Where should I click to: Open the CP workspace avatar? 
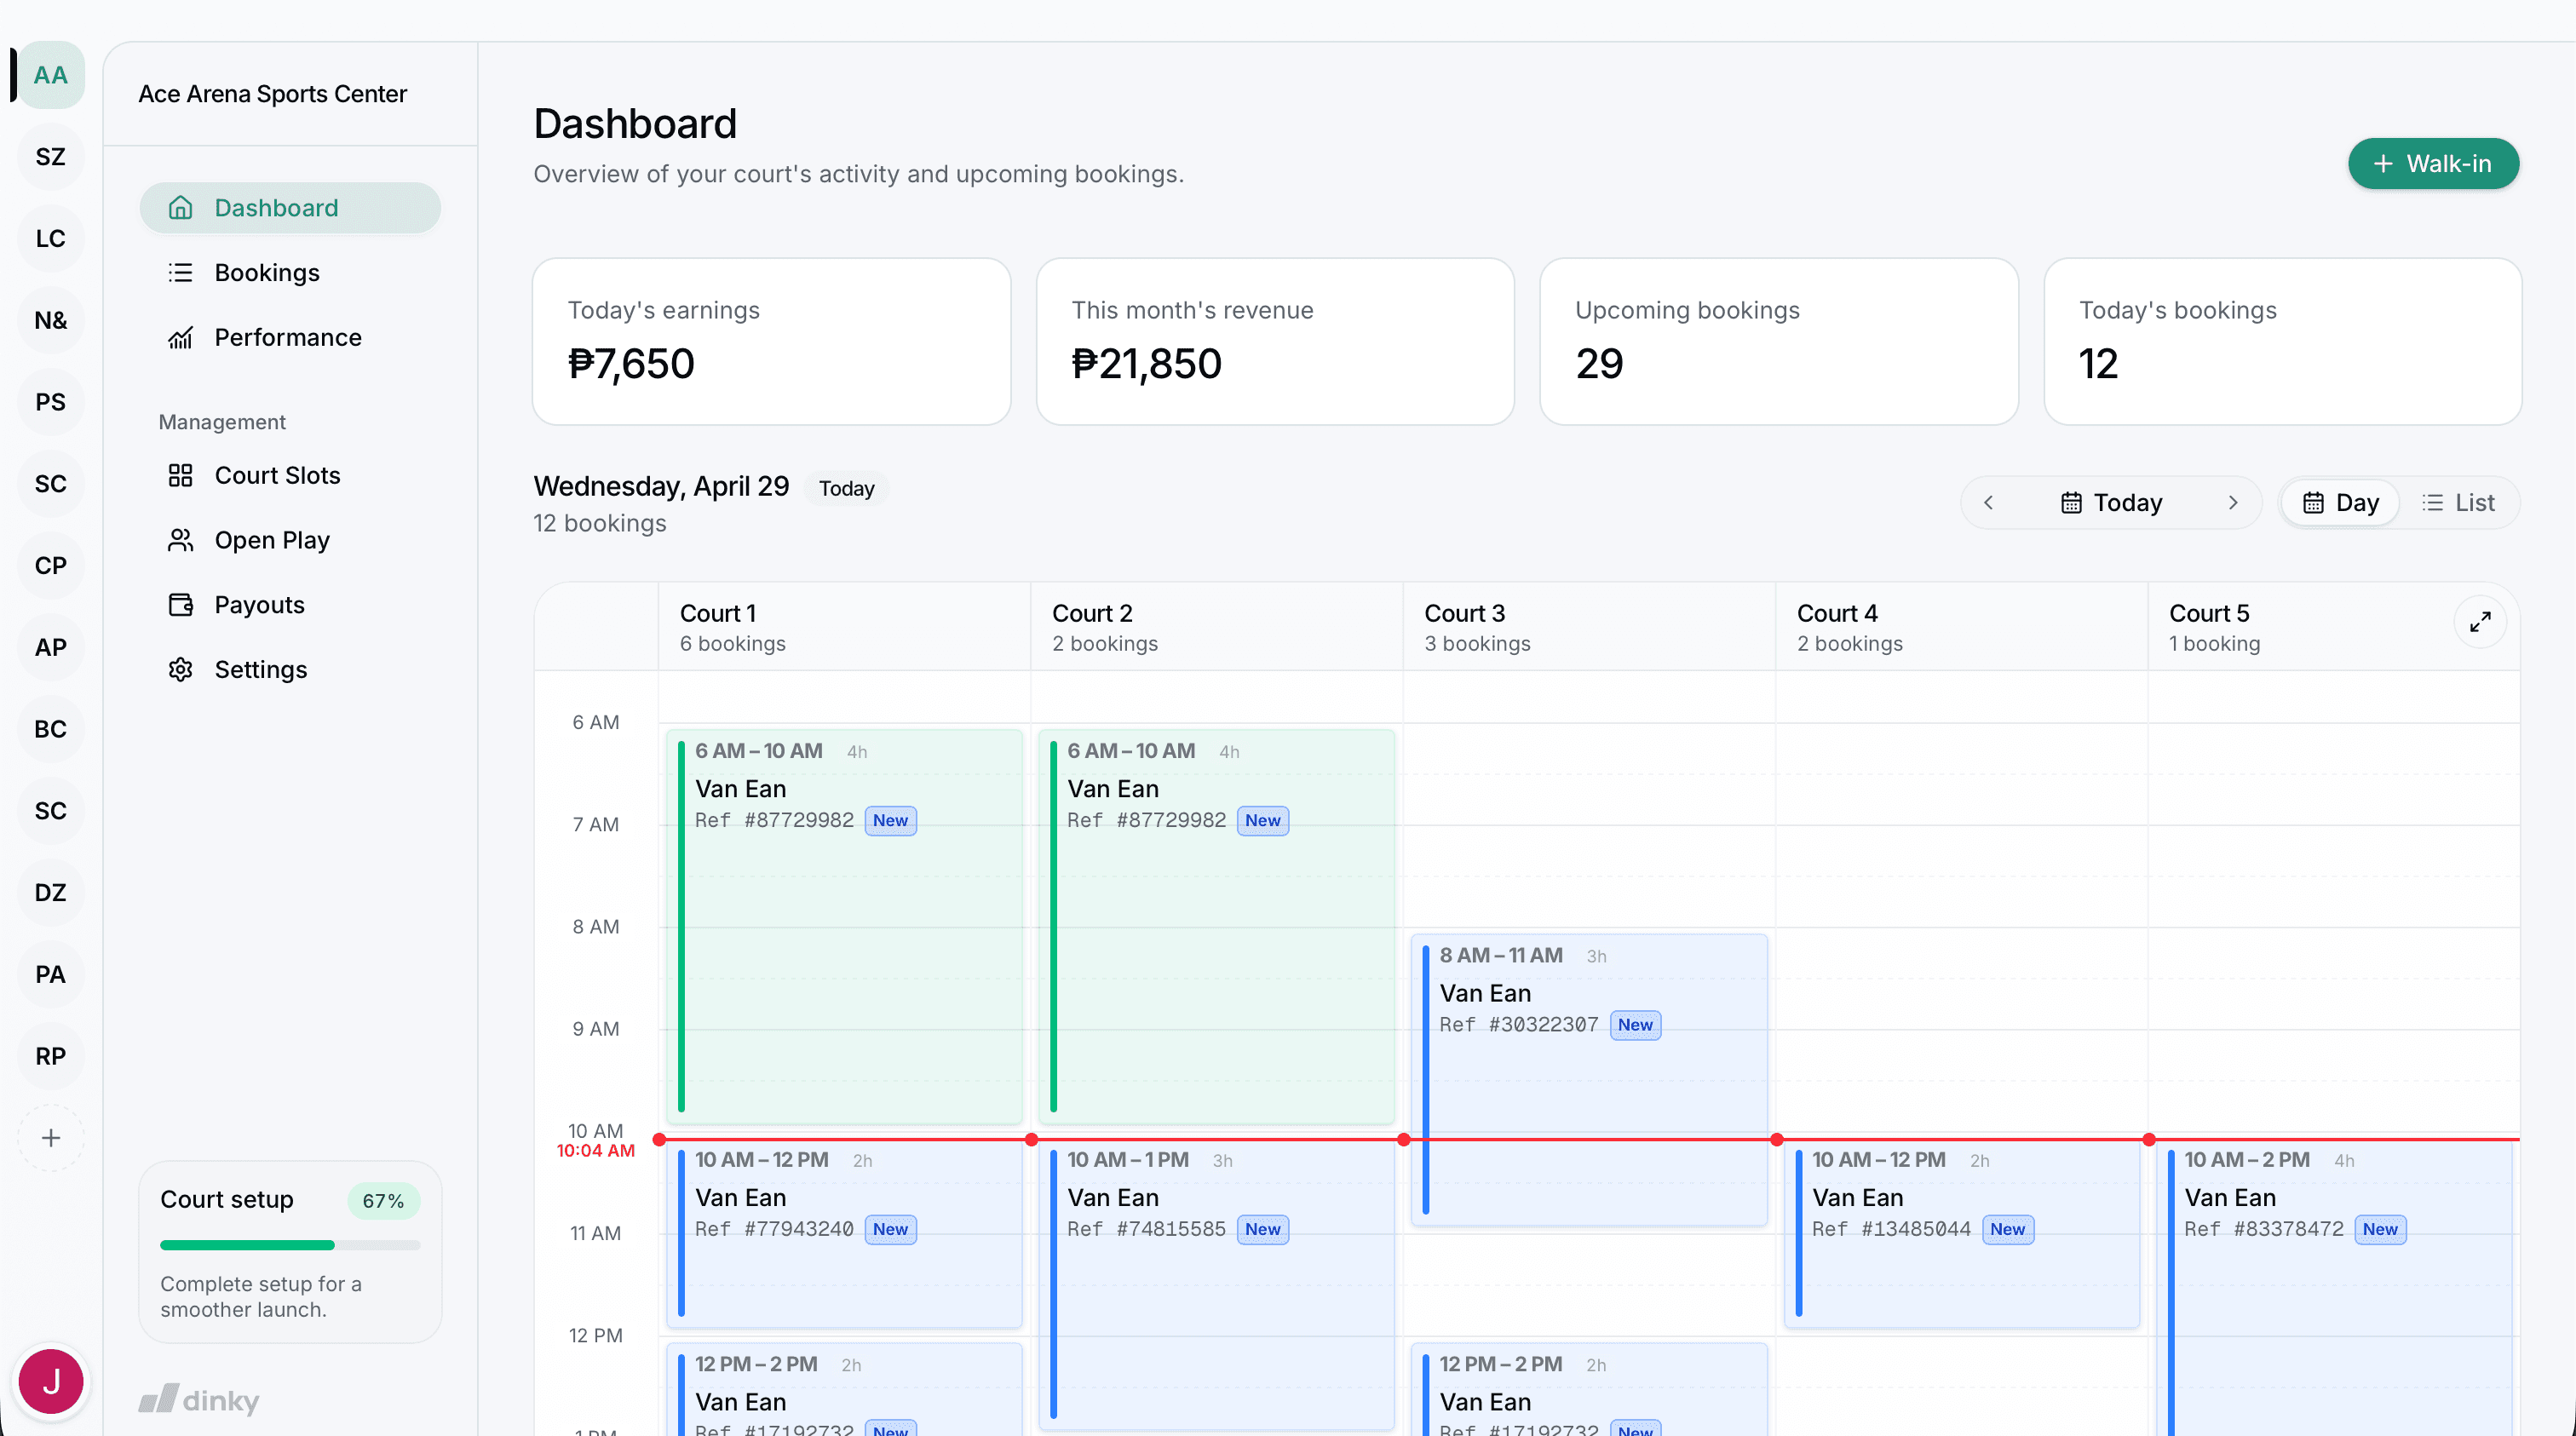tap(51, 566)
